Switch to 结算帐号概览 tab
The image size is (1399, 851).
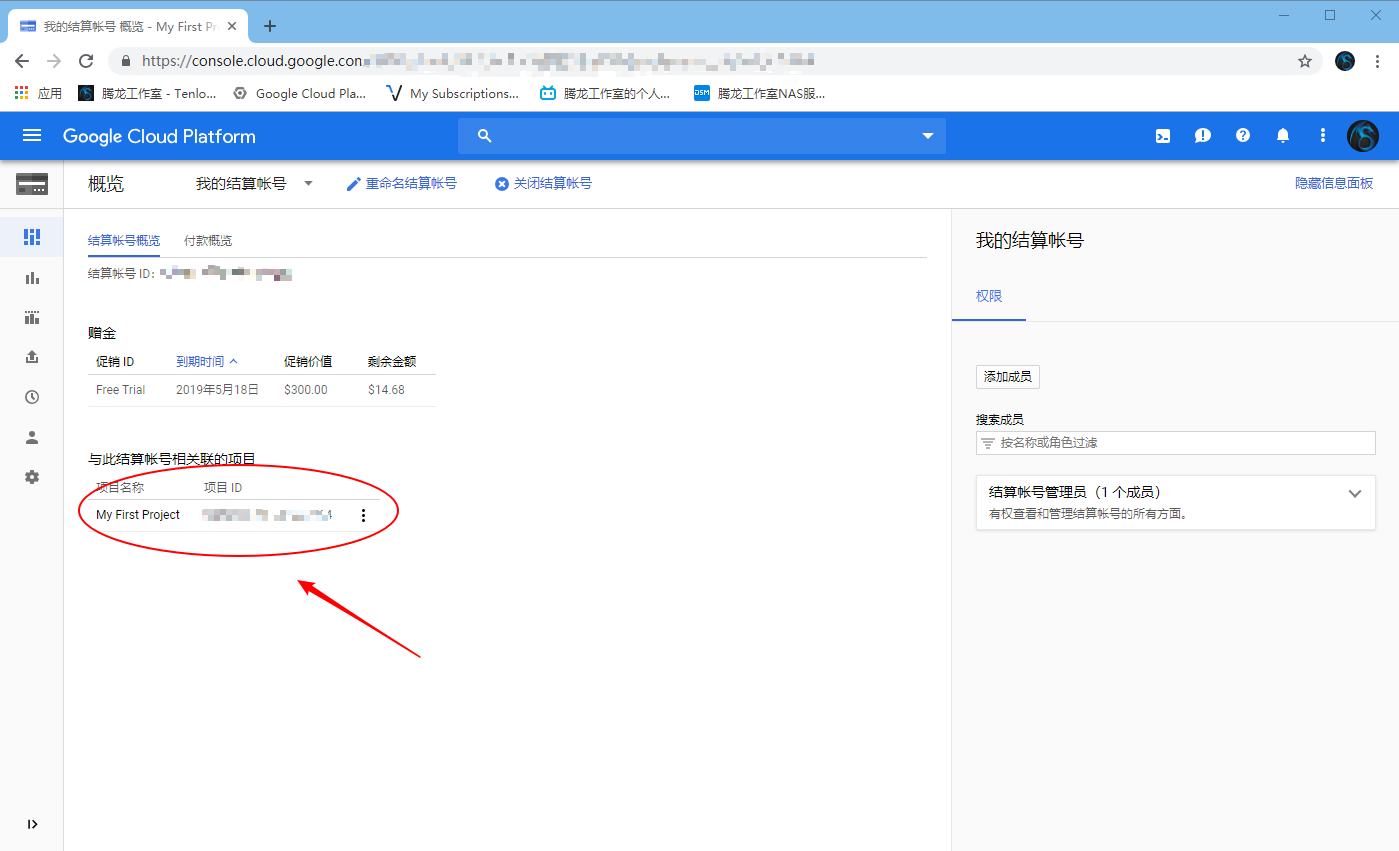click(124, 241)
